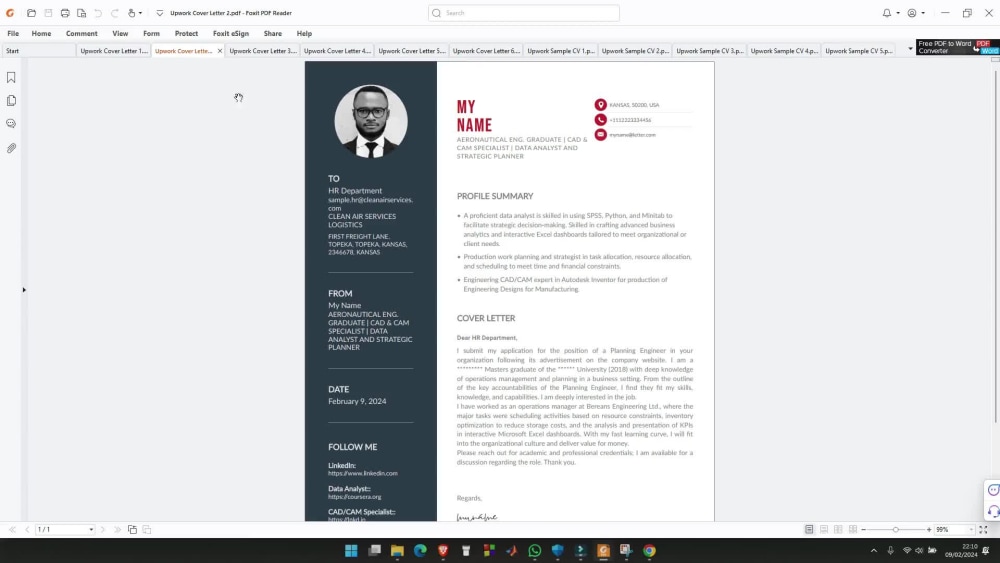1000x563 pixels.
Task: Switch to Upwork Sample CV 1 tab
Action: point(561,50)
